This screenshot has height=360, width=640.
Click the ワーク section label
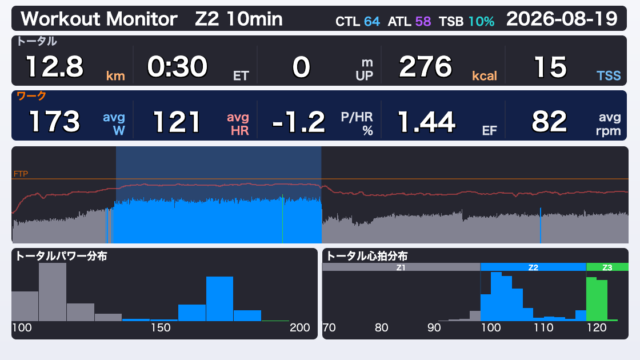point(31,96)
